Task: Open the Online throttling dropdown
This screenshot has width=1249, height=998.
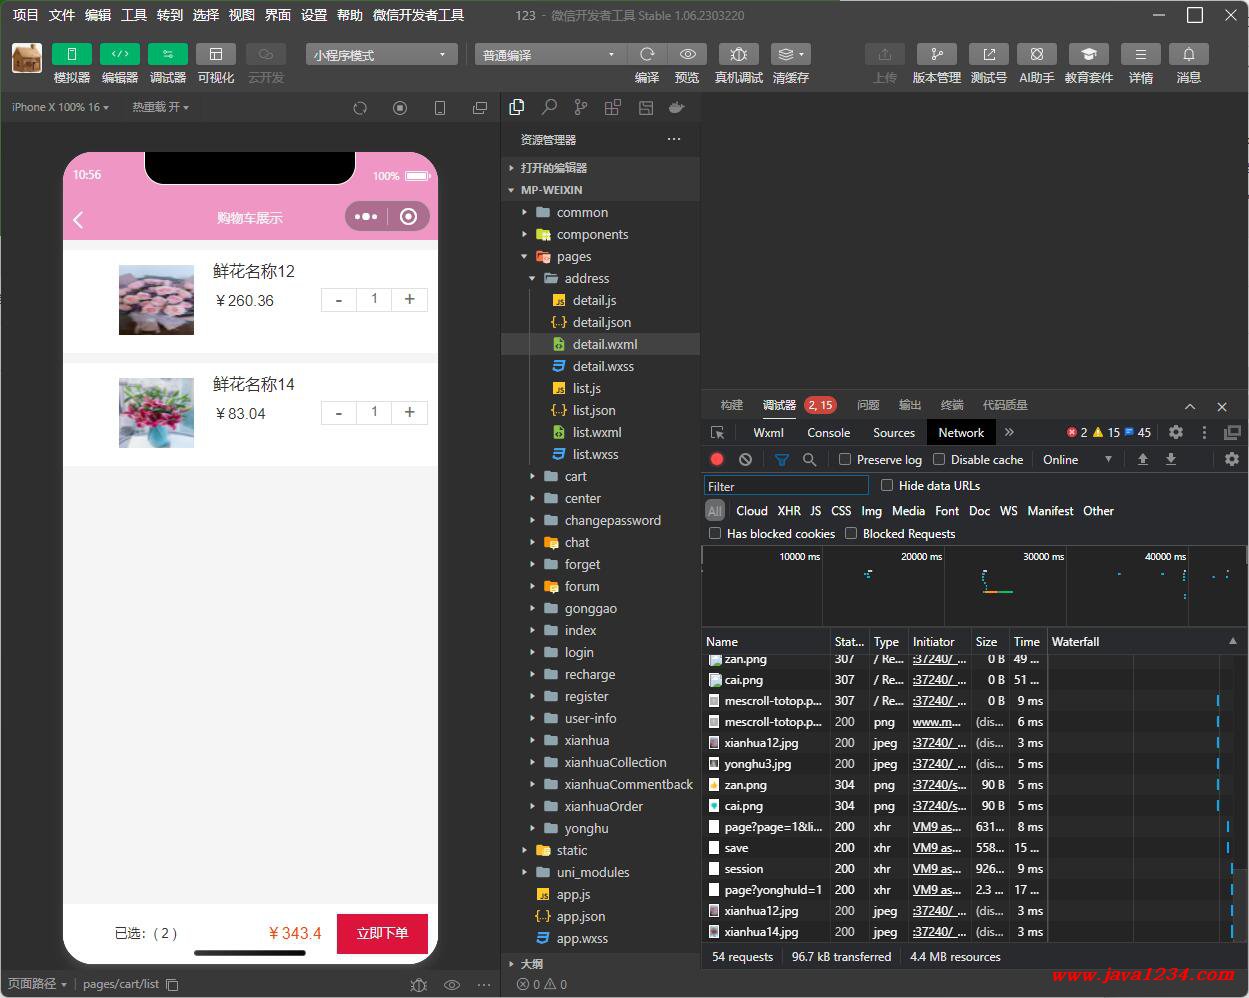Action: point(1077,459)
